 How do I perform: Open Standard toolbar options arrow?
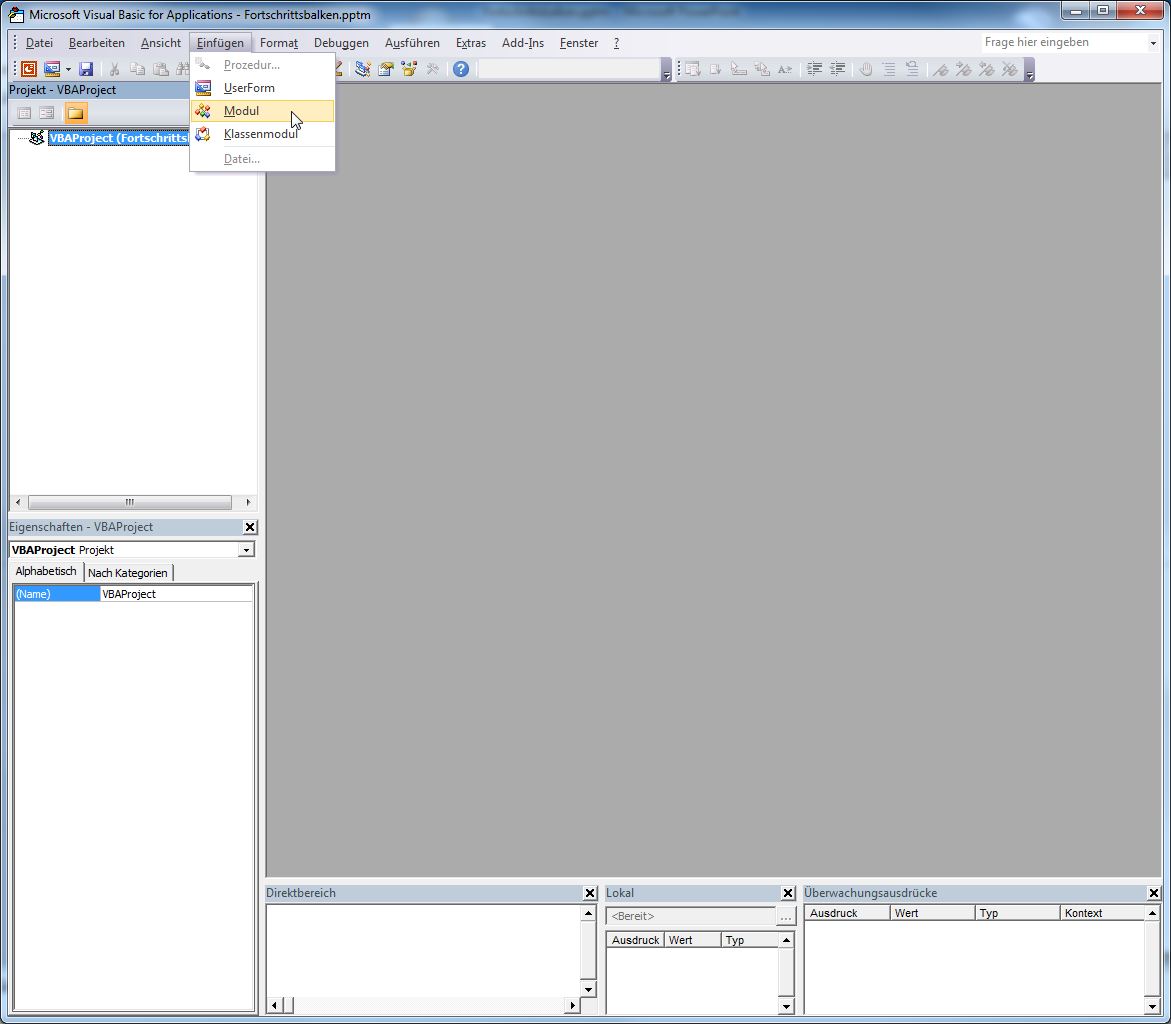(x=666, y=69)
